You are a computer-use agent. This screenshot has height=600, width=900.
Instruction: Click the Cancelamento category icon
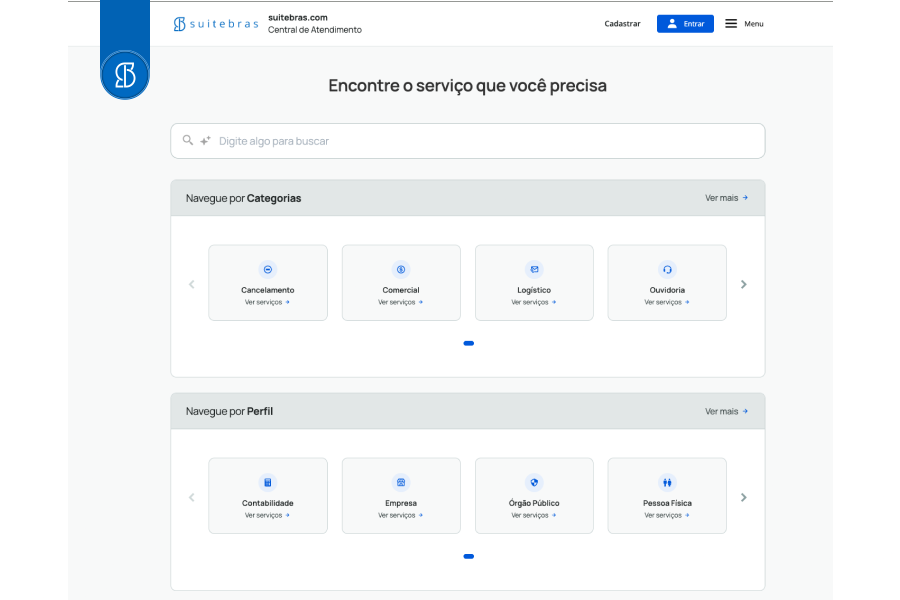tap(267, 268)
